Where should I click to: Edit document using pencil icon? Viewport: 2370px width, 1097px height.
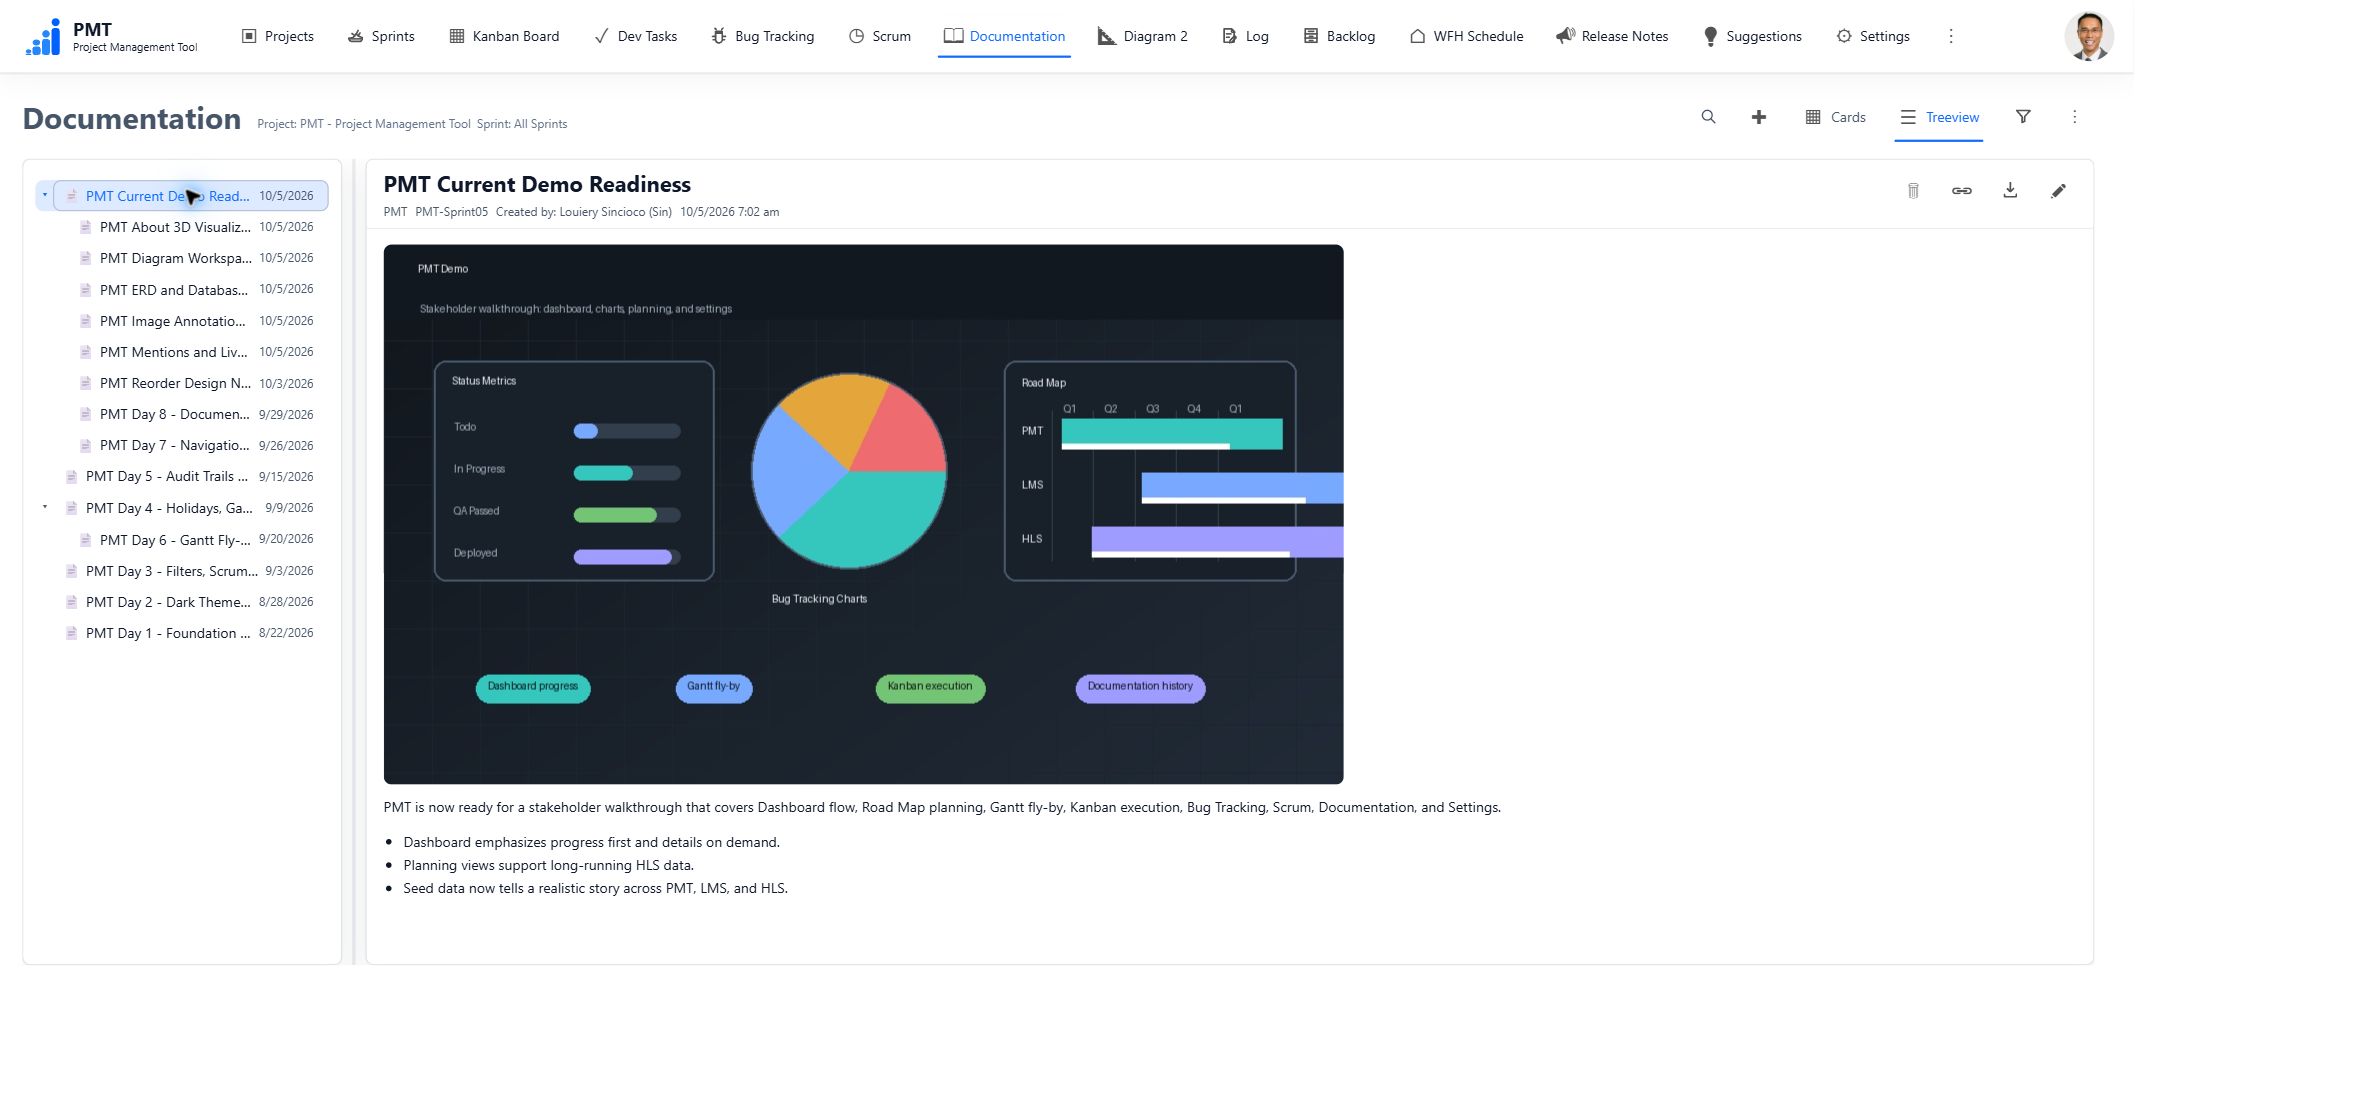click(2057, 191)
